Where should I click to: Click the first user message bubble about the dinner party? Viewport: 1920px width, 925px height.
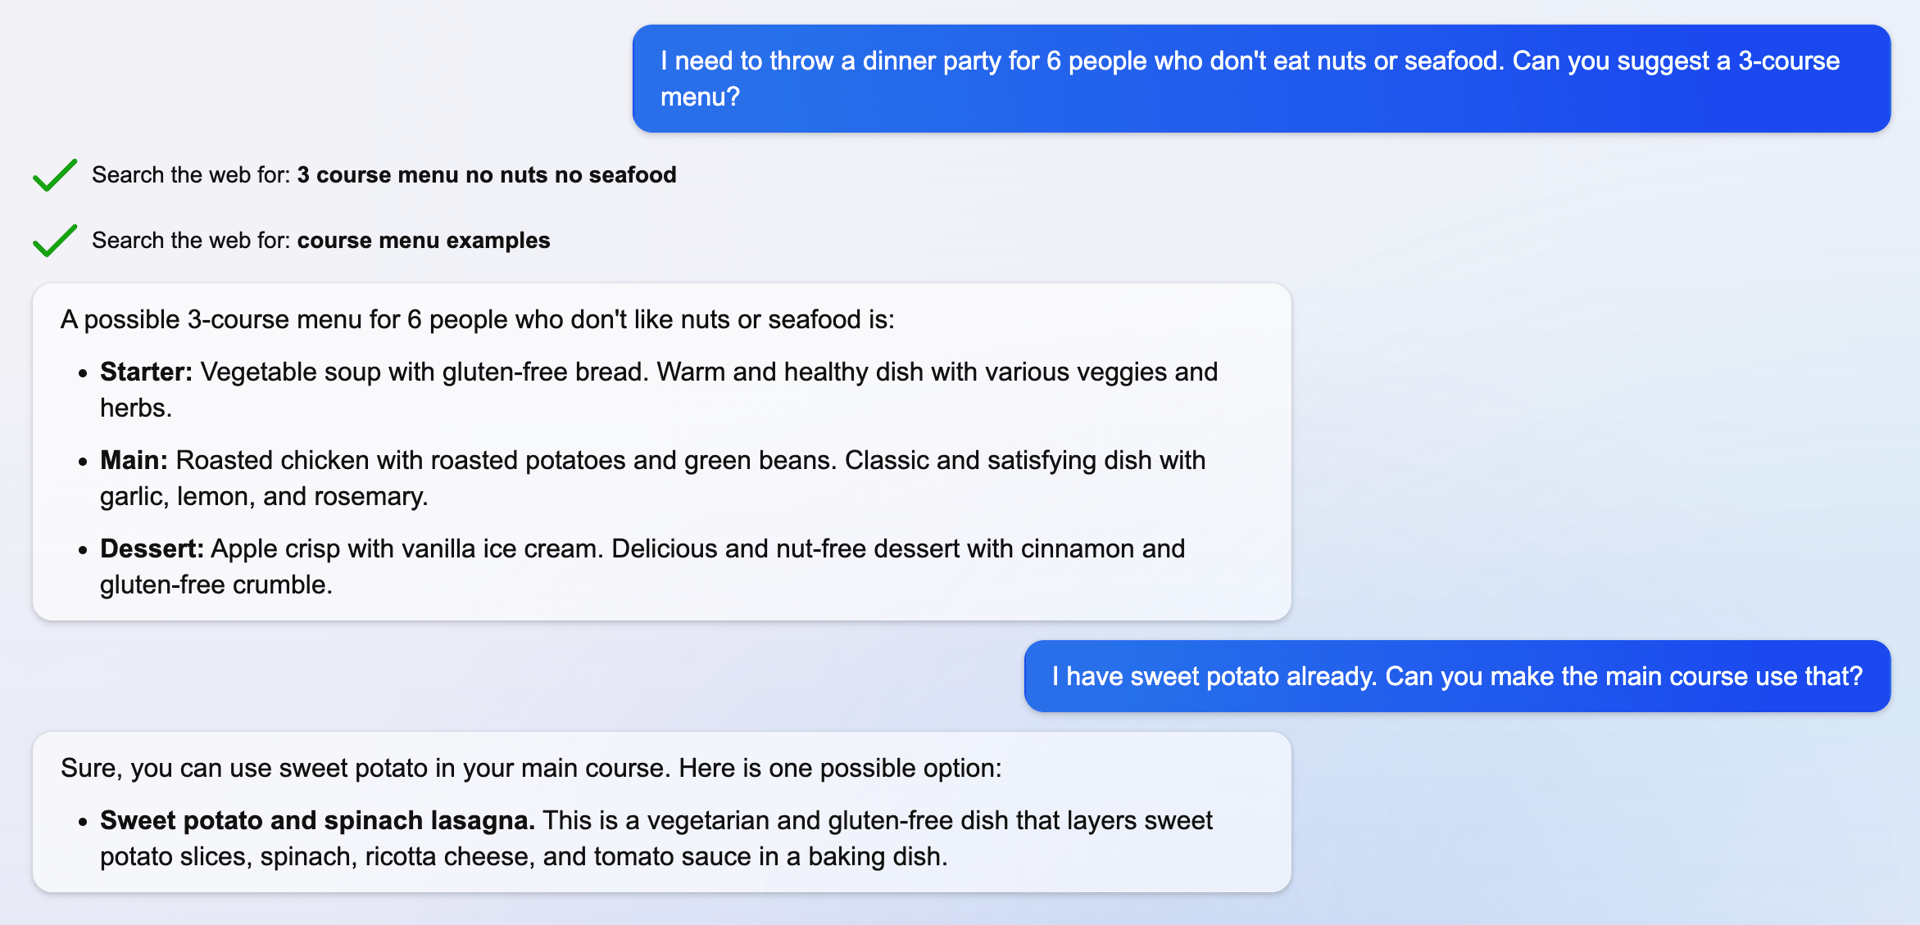tap(1260, 78)
